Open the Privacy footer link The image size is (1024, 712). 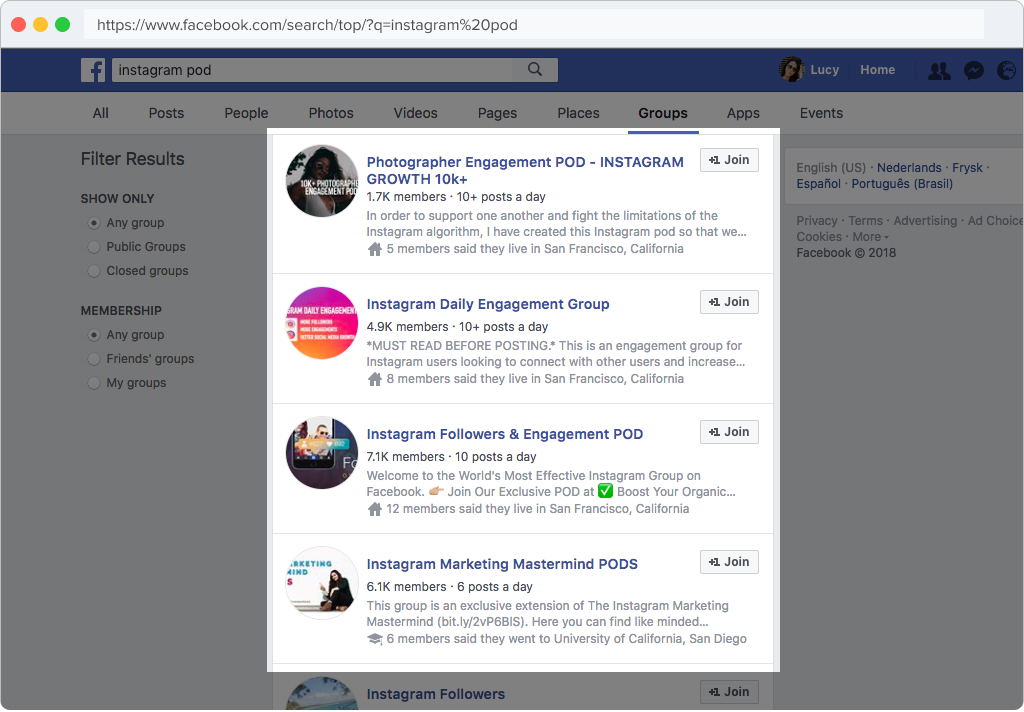click(816, 221)
